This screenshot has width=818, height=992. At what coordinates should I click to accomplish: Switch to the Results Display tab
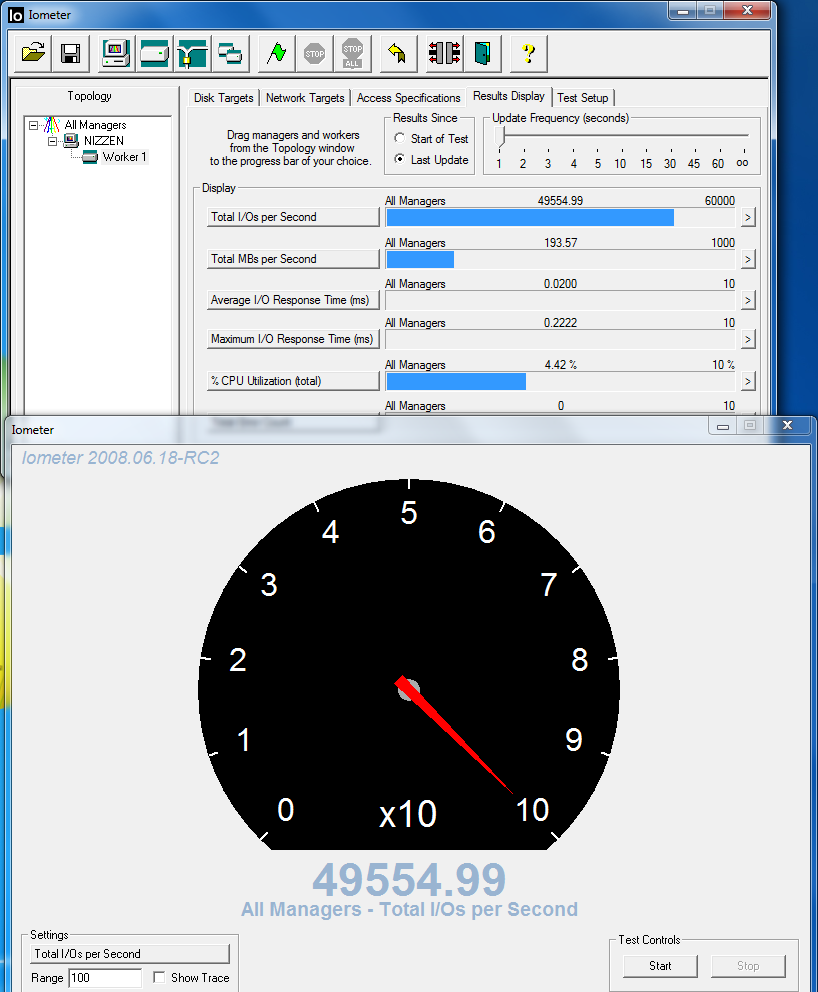tap(509, 96)
